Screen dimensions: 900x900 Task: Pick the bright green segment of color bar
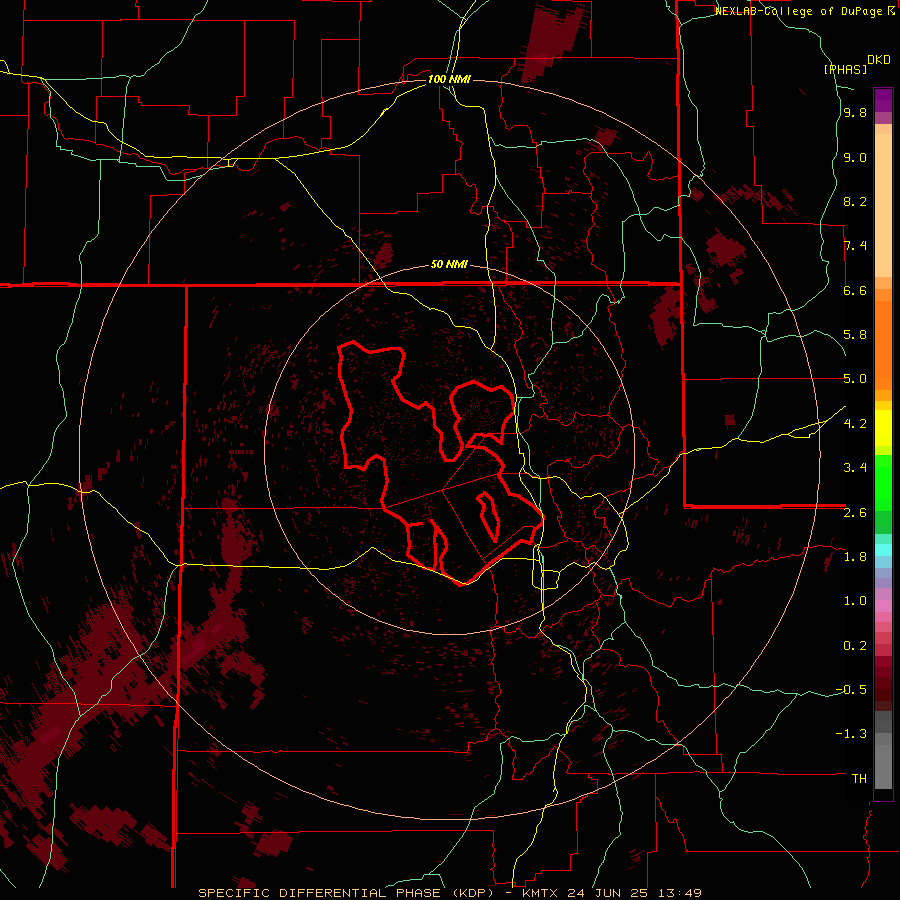[883, 483]
